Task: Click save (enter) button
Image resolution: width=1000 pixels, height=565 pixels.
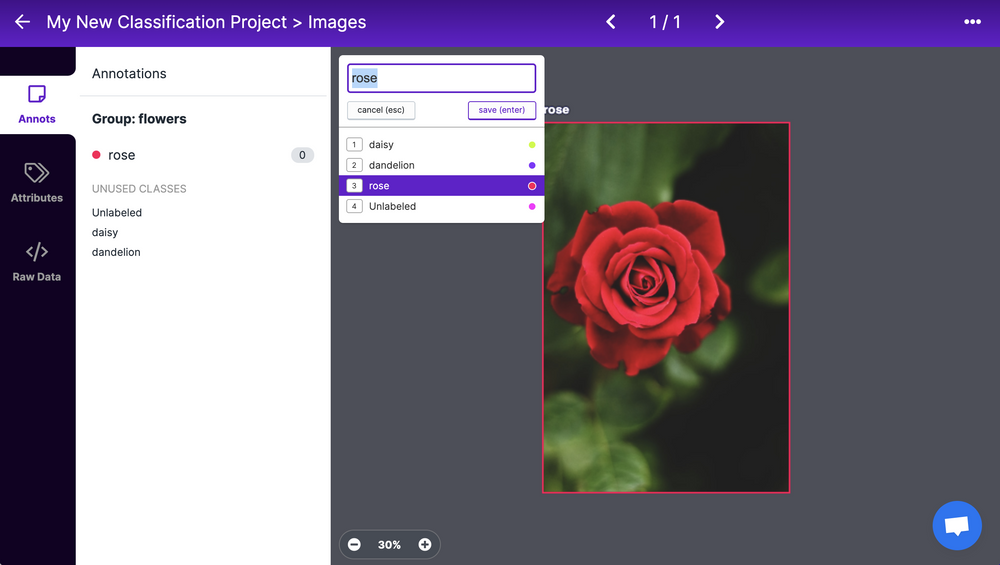Action: [x=502, y=110]
